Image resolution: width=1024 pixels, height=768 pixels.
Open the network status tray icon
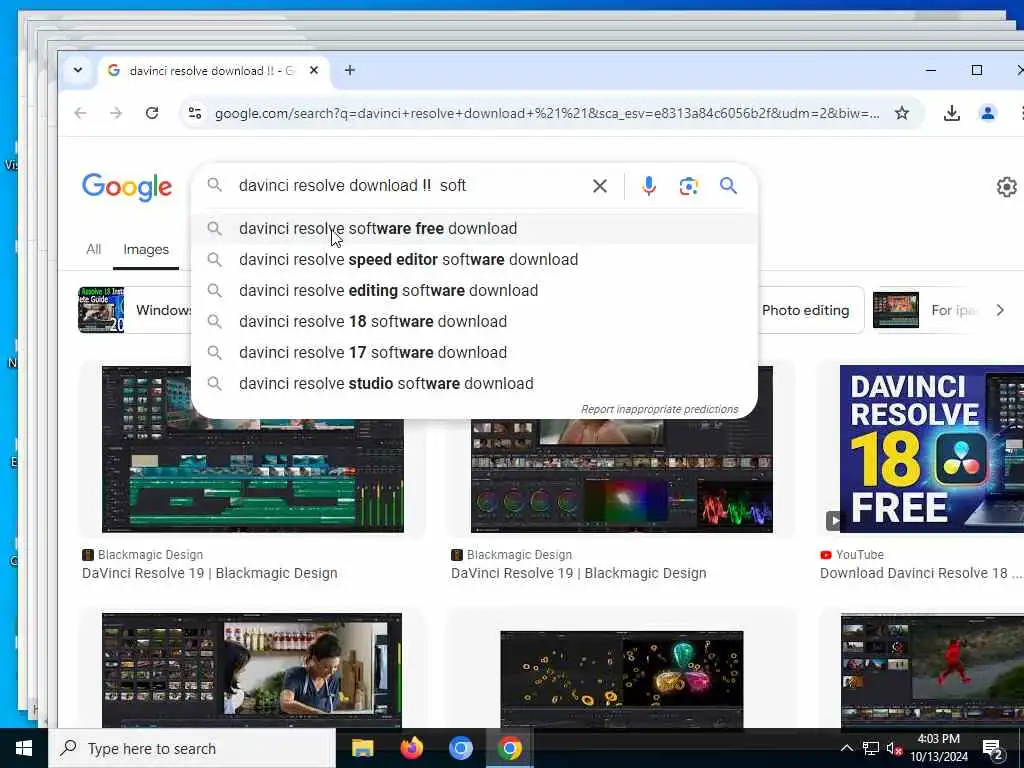pos(871,748)
